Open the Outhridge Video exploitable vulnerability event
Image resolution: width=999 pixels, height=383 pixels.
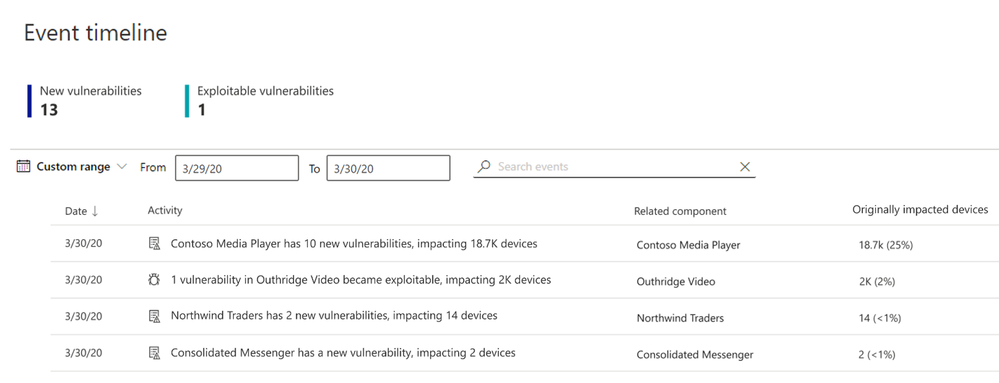(361, 280)
